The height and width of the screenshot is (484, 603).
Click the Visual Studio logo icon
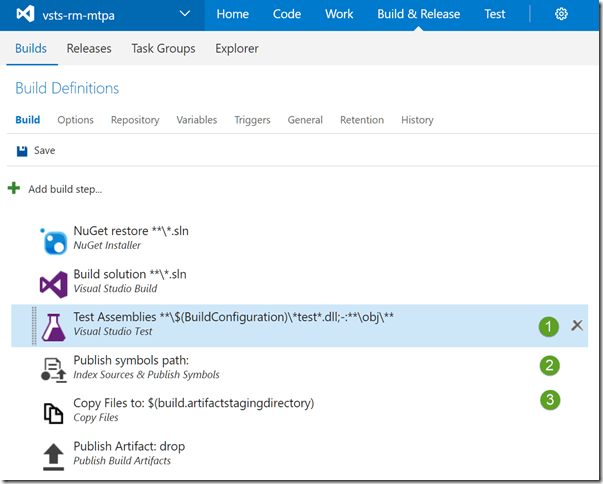tap(22, 15)
